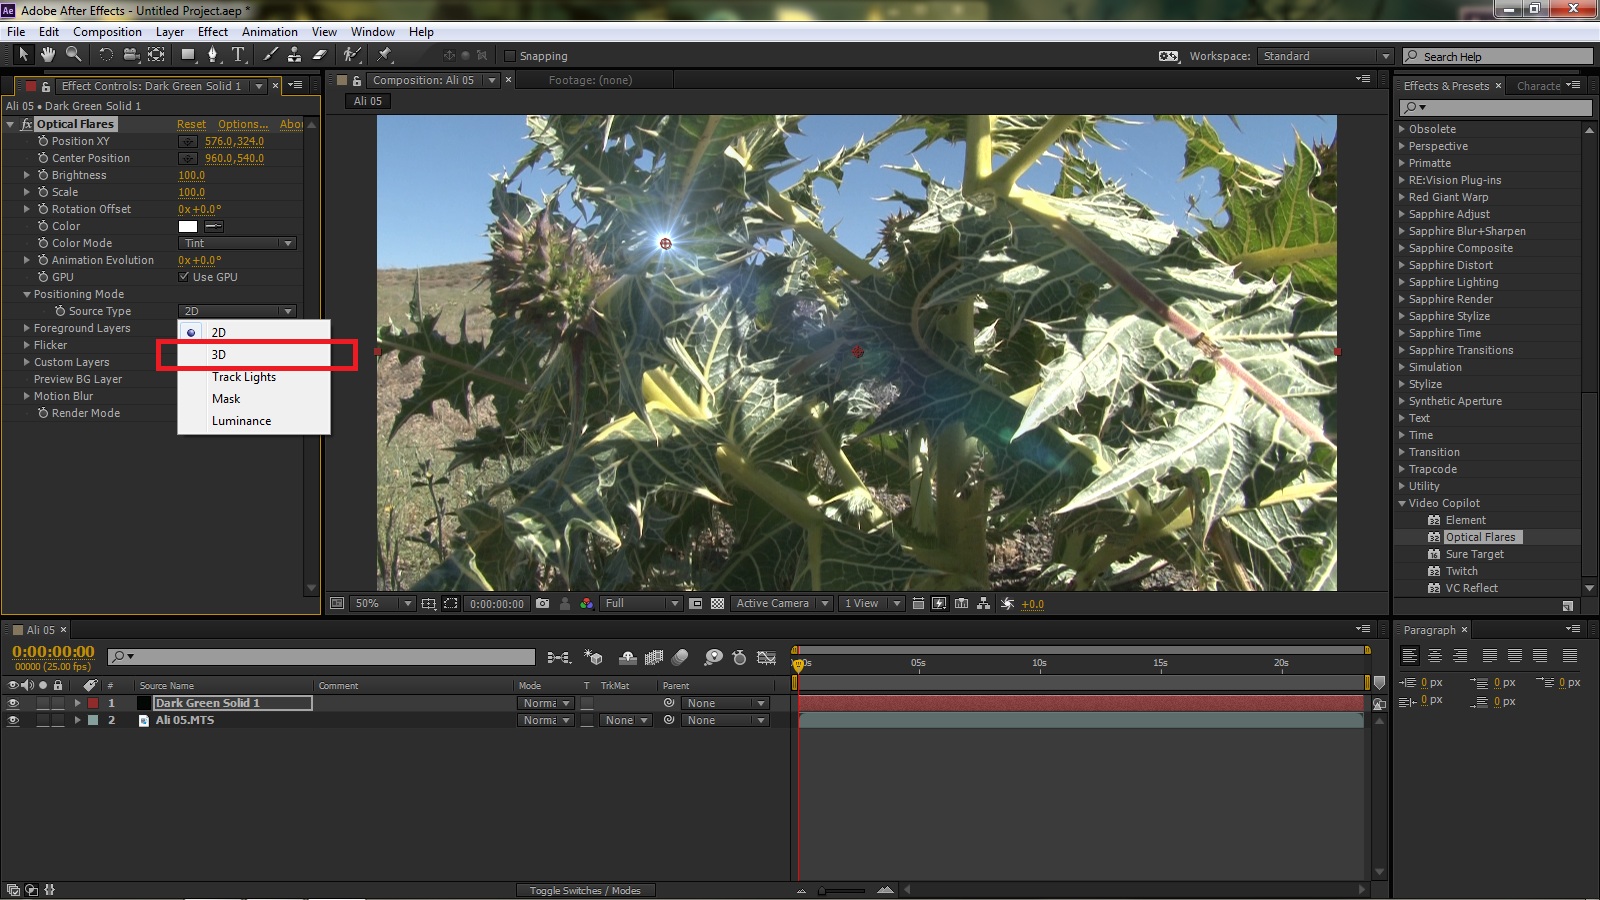Click the snapshot camera icon in viewer
Screen dimensions: 1600x900
pyautogui.click(x=542, y=604)
